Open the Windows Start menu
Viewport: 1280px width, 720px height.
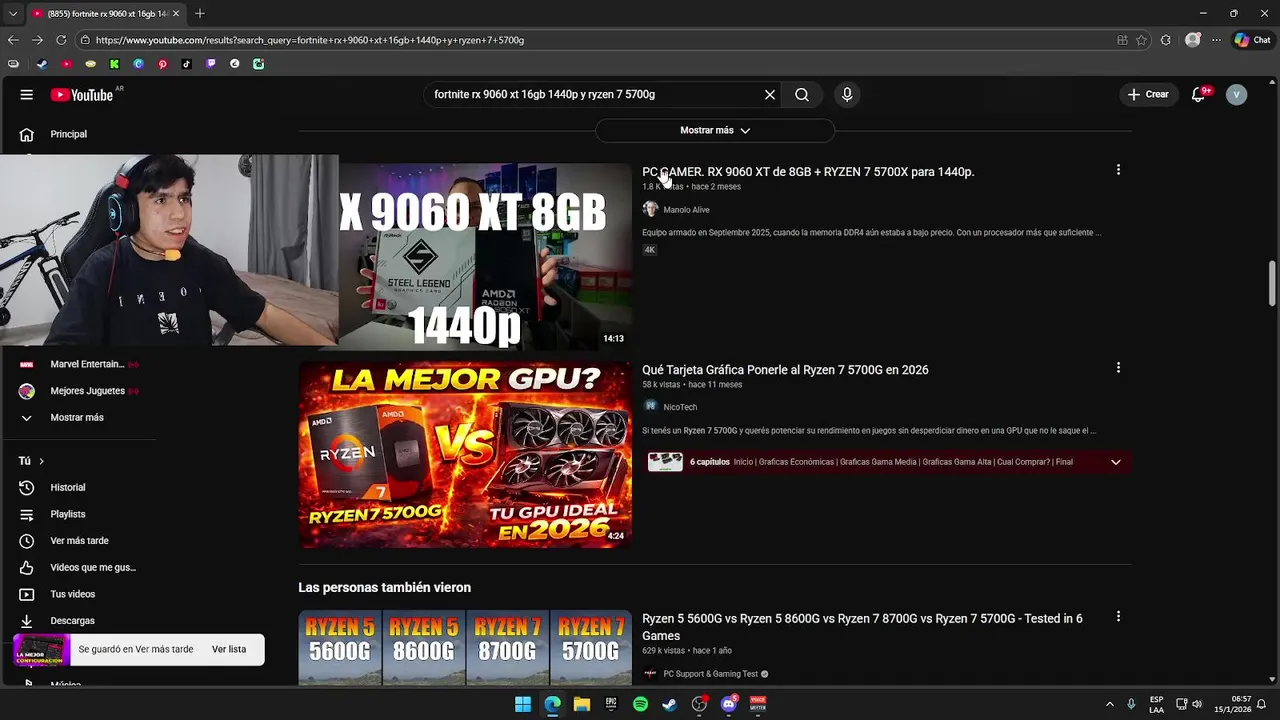(x=523, y=705)
